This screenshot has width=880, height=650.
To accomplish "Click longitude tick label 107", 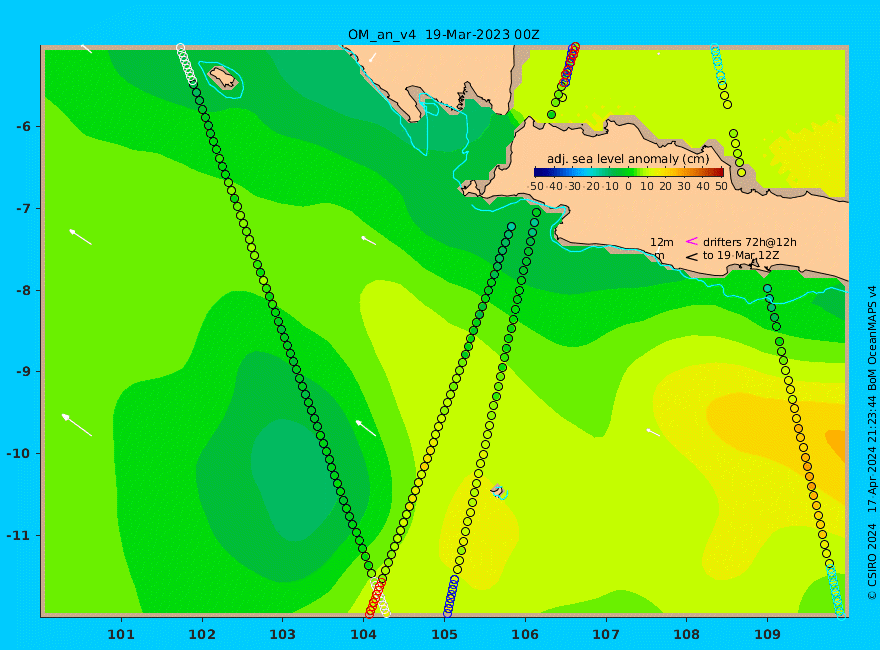I will coord(606,634).
